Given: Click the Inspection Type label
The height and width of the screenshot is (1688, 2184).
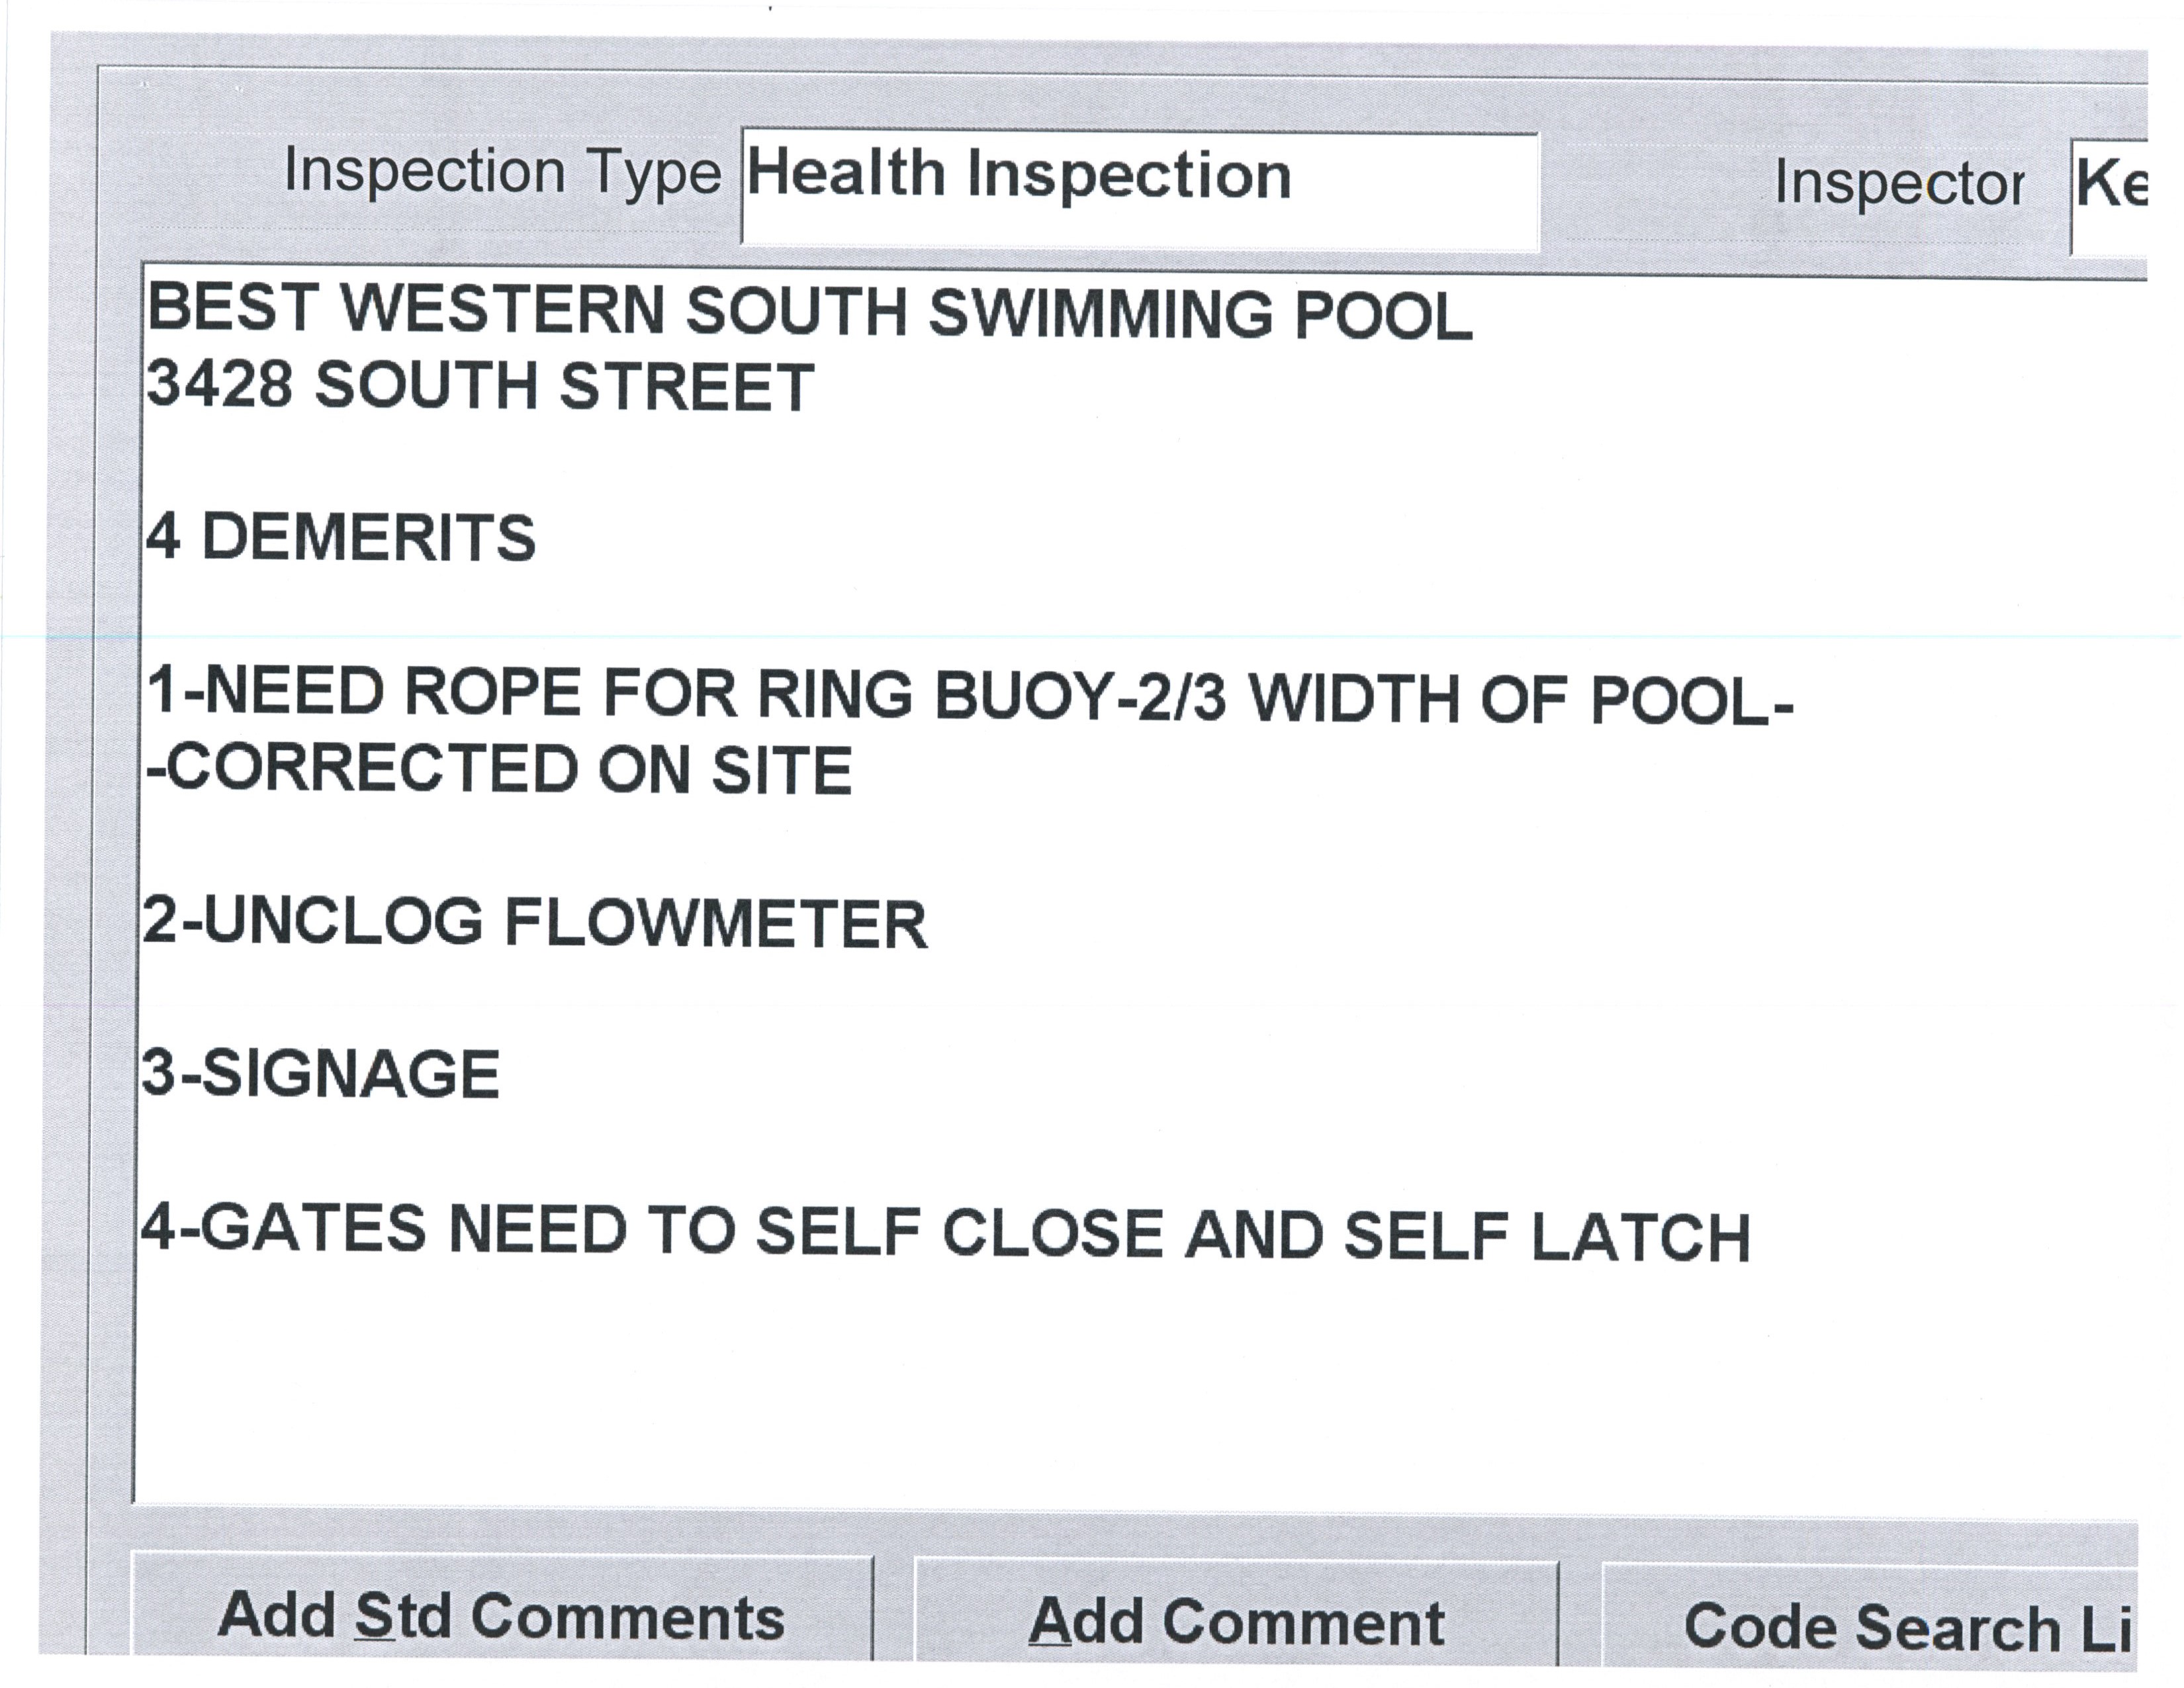Looking at the screenshot, I should click(502, 172).
